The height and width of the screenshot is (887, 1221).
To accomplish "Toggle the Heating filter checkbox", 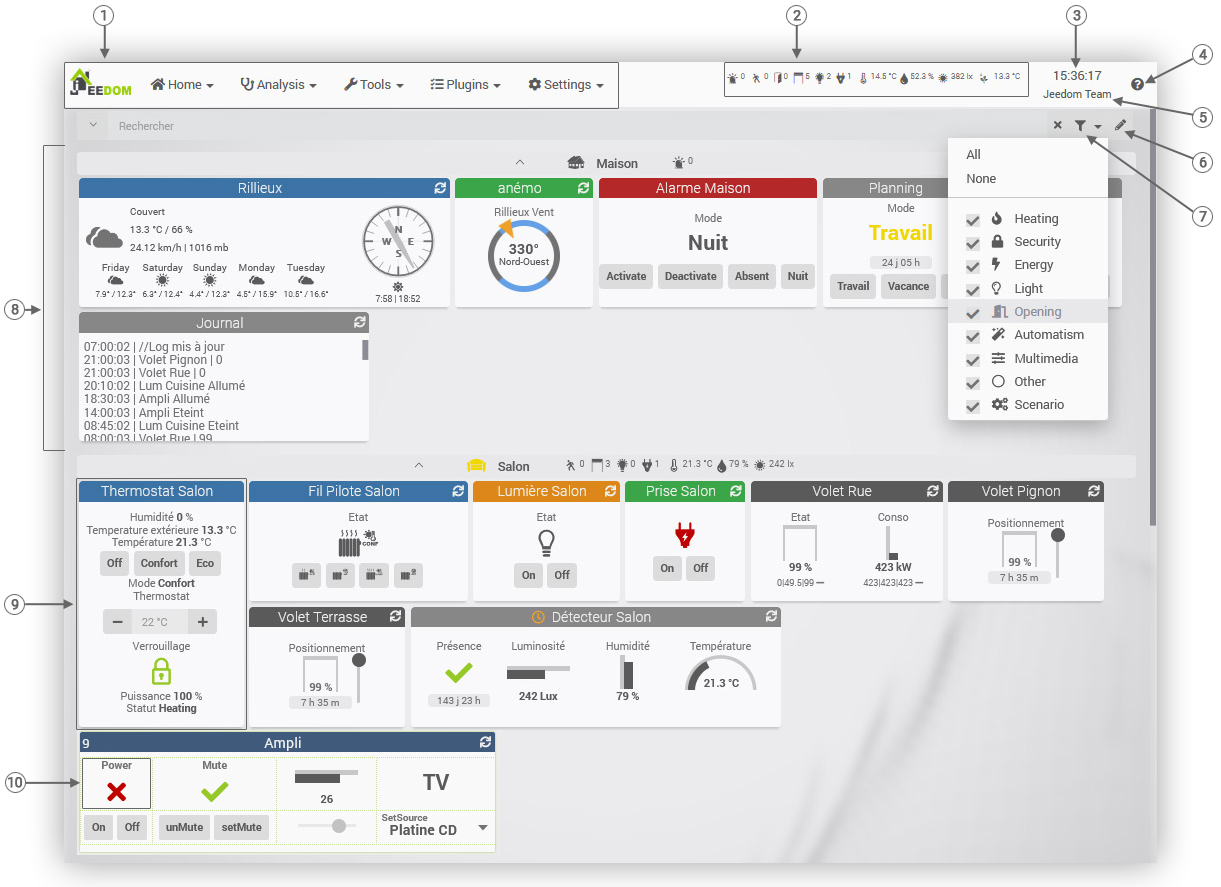I will pos(972,218).
